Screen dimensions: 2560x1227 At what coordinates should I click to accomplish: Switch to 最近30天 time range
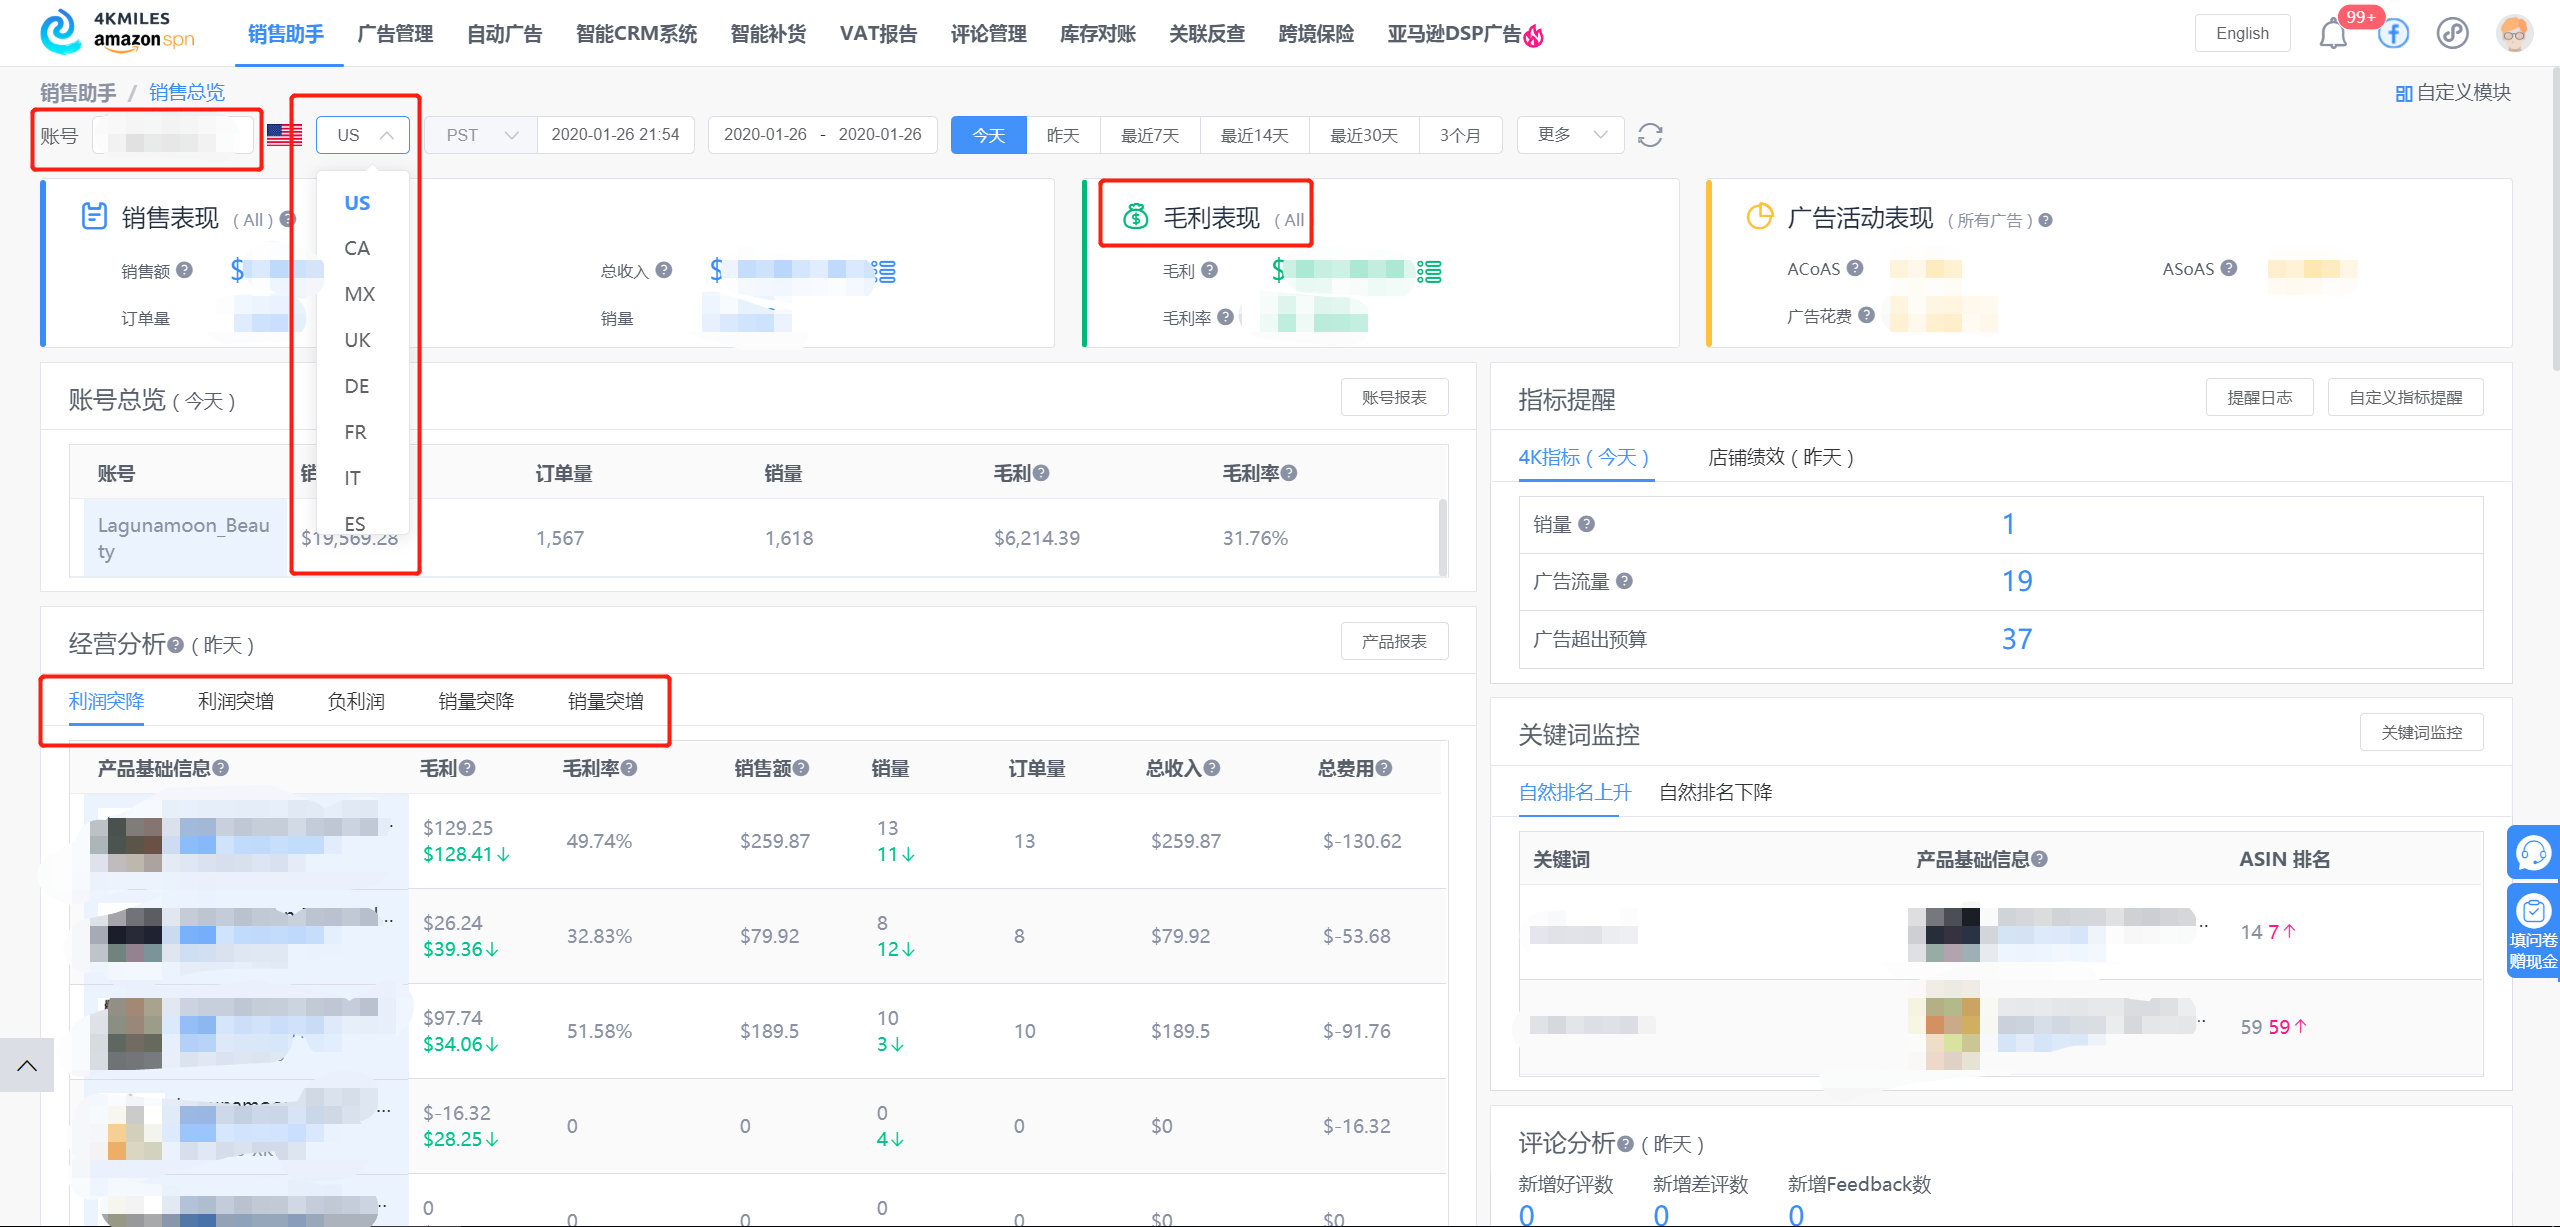tap(1364, 134)
